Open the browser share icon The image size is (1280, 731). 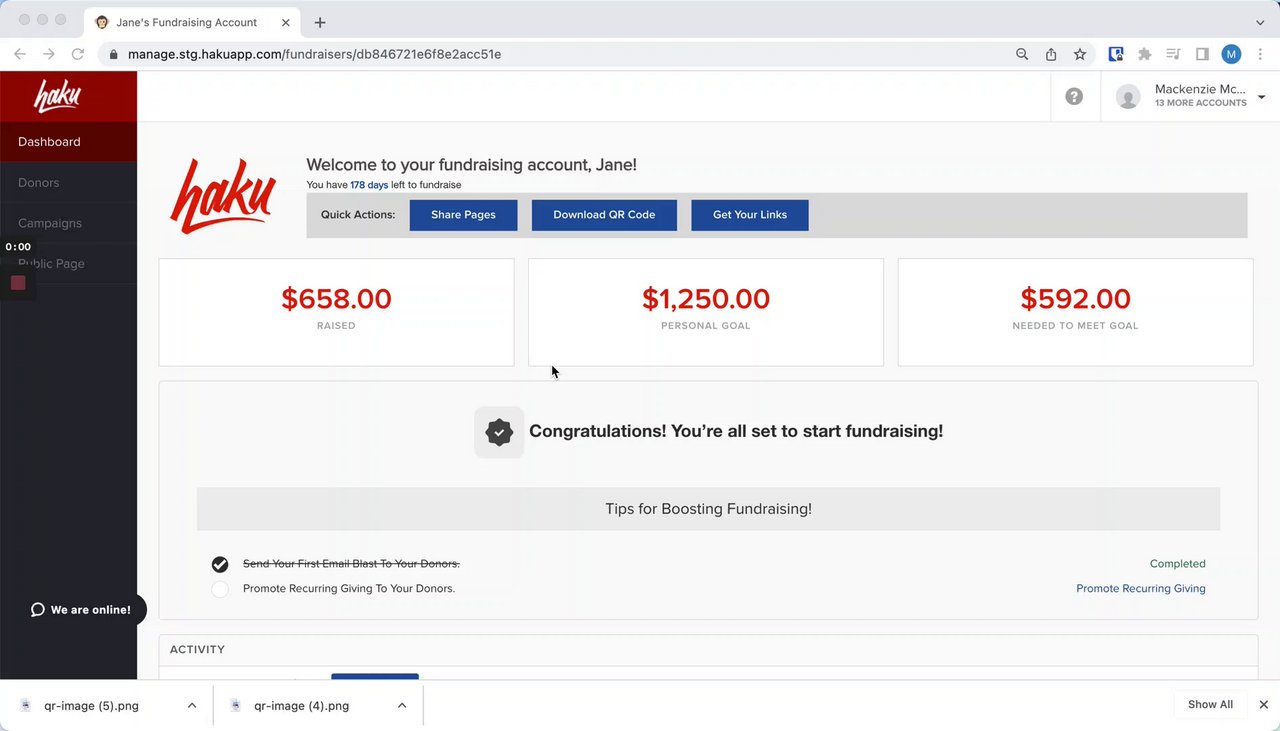coord(1051,54)
